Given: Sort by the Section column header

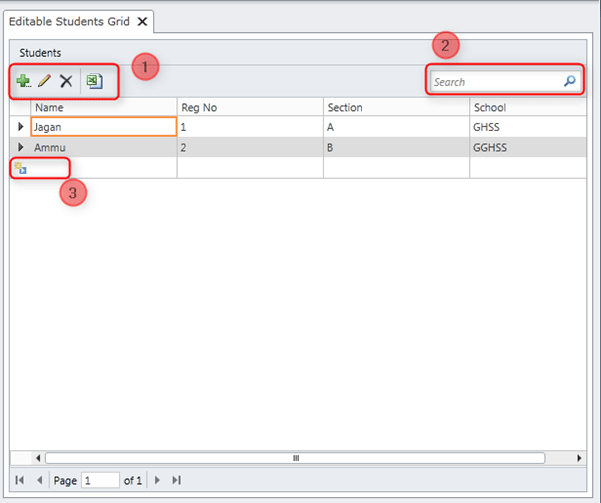Looking at the screenshot, I should pyautogui.click(x=397, y=107).
